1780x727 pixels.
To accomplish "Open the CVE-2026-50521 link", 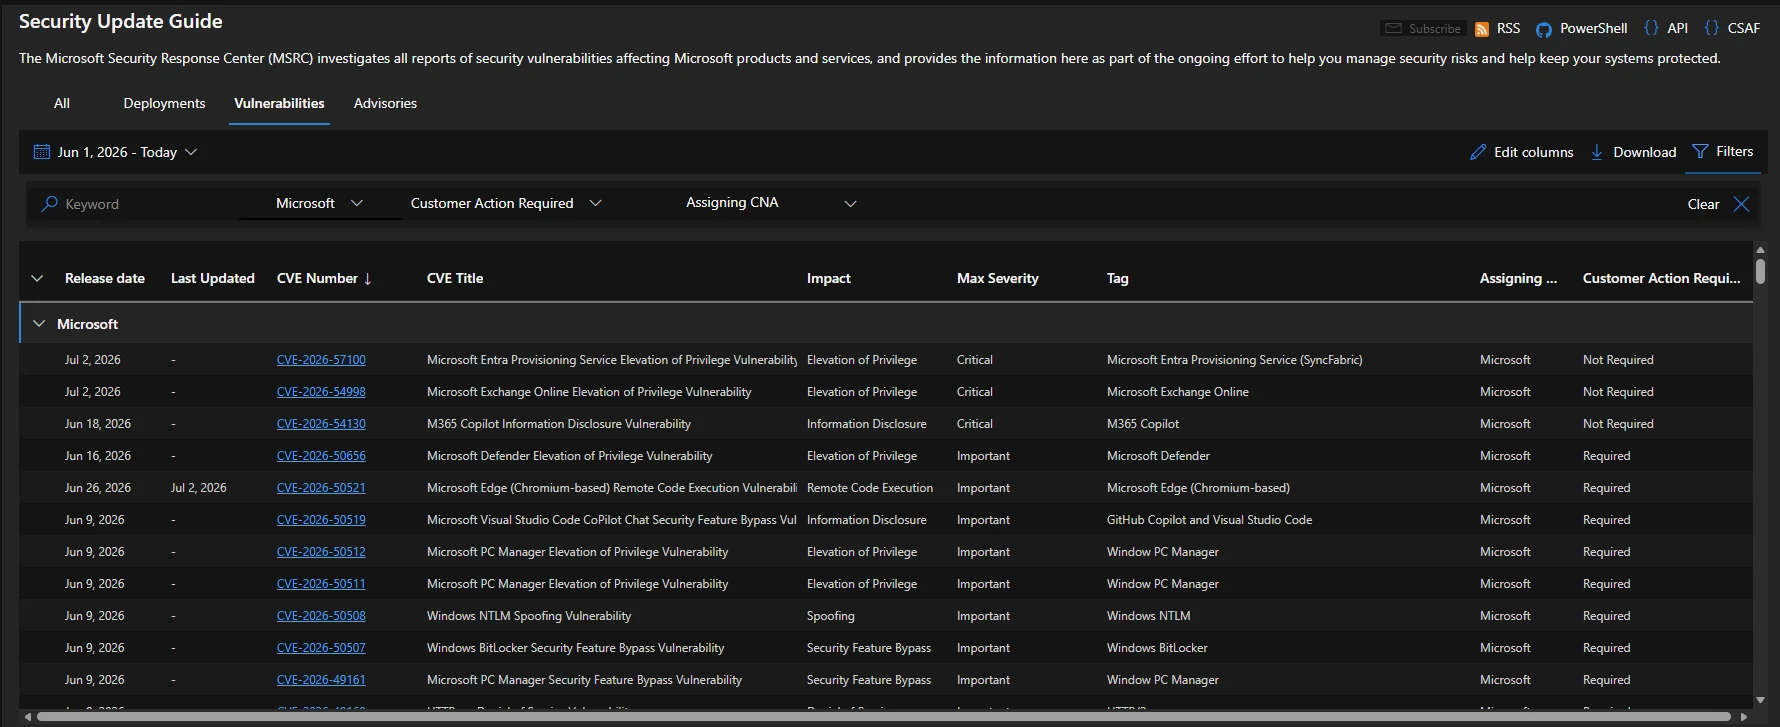I will tap(321, 488).
